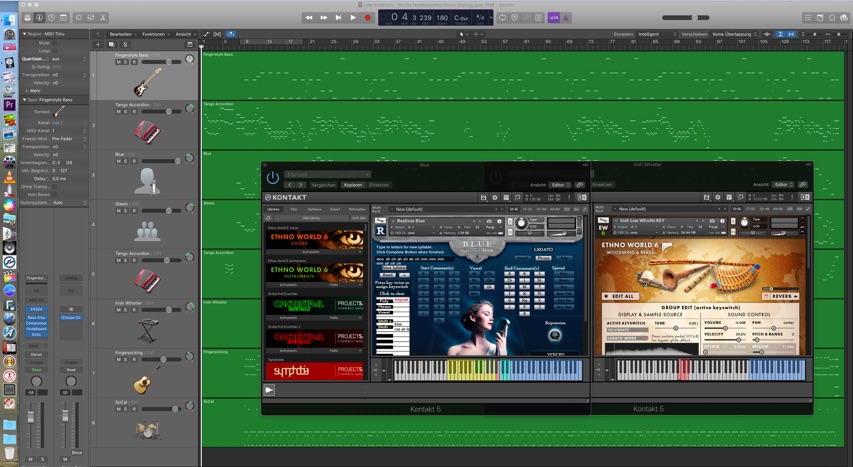Click the Fingerpicking acoustic guitar icon
The image size is (853, 467).
(147, 379)
